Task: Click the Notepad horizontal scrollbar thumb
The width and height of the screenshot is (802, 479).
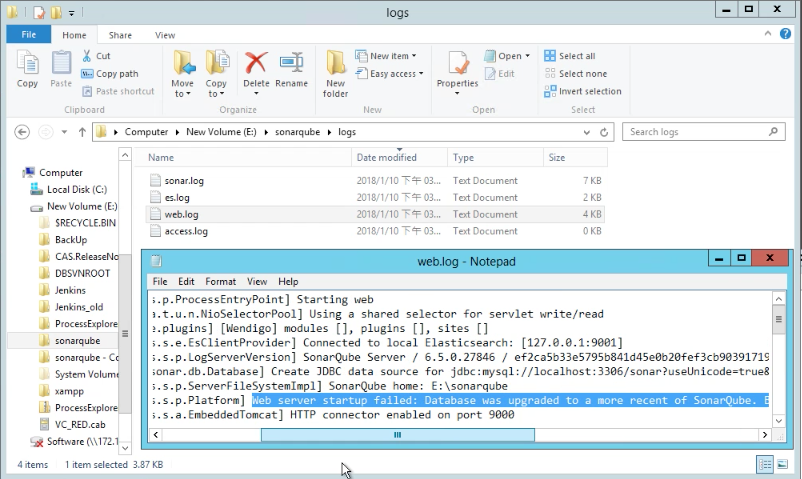Action: [x=397, y=435]
